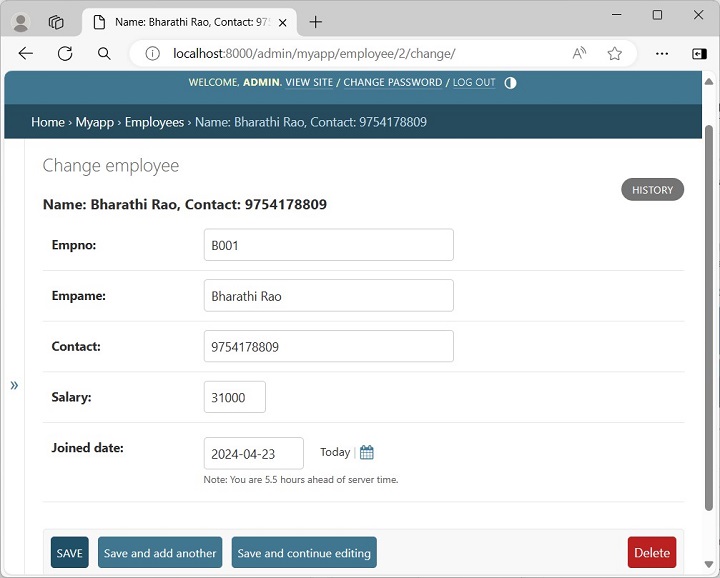The image size is (720, 578).
Task: Reload the page with refresh icon
Action: click(65, 54)
